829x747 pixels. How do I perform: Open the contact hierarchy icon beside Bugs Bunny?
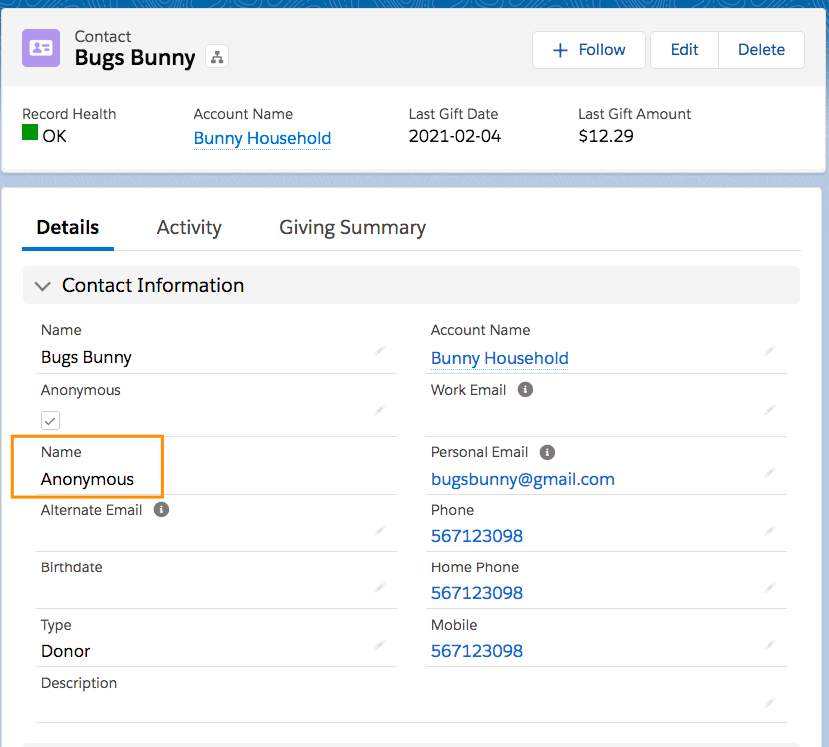tap(217, 57)
